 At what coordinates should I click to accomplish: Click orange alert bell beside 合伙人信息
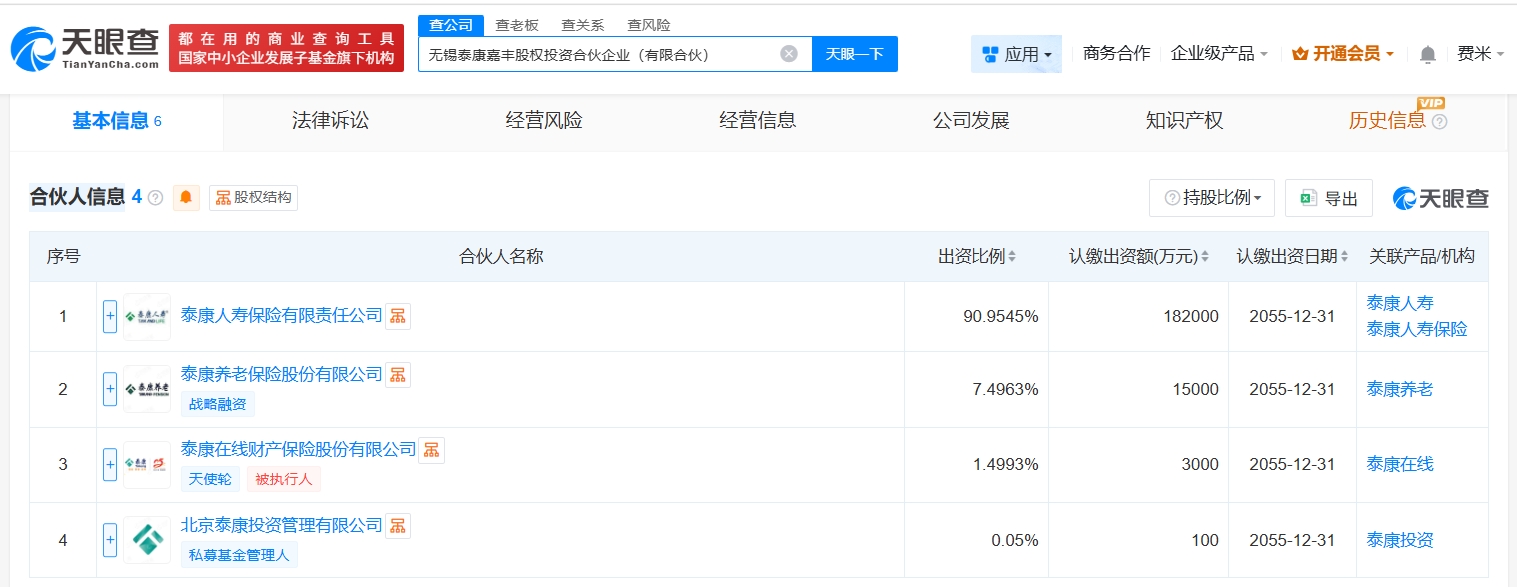click(x=186, y=197)
